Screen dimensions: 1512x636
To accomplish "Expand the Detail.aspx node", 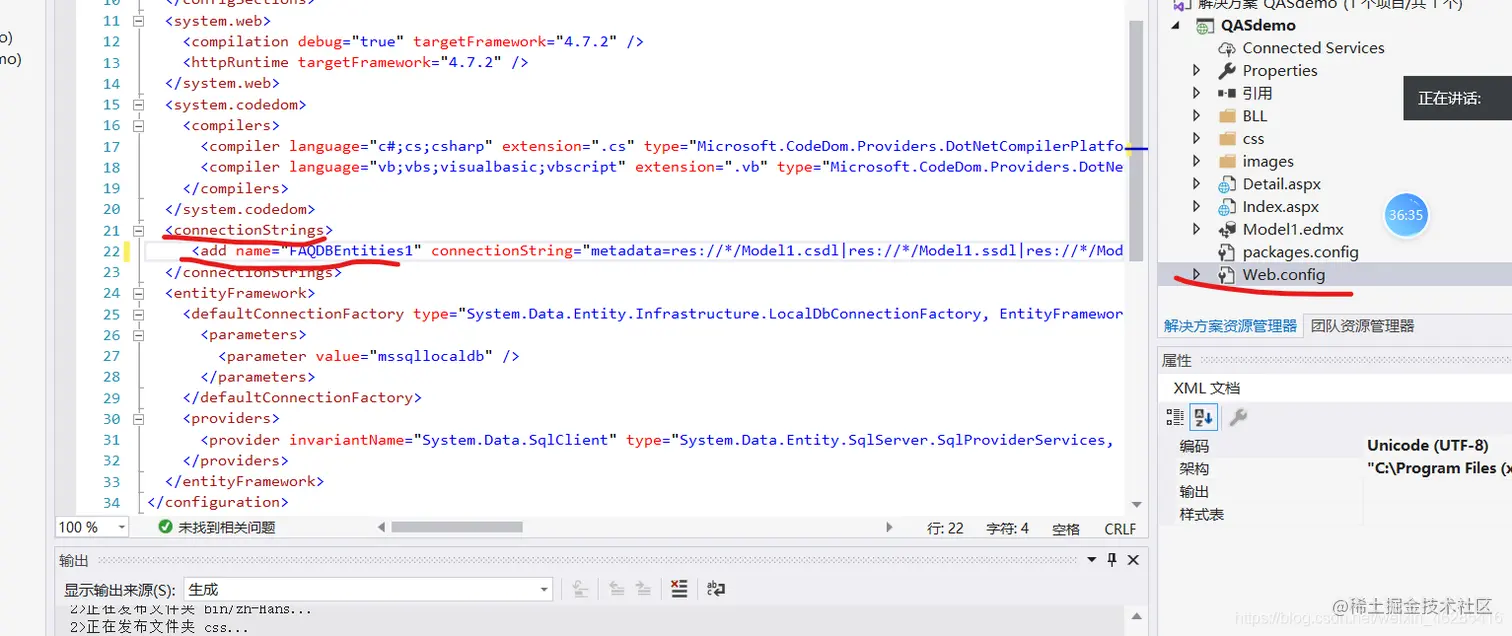I will coord(1196,185).
